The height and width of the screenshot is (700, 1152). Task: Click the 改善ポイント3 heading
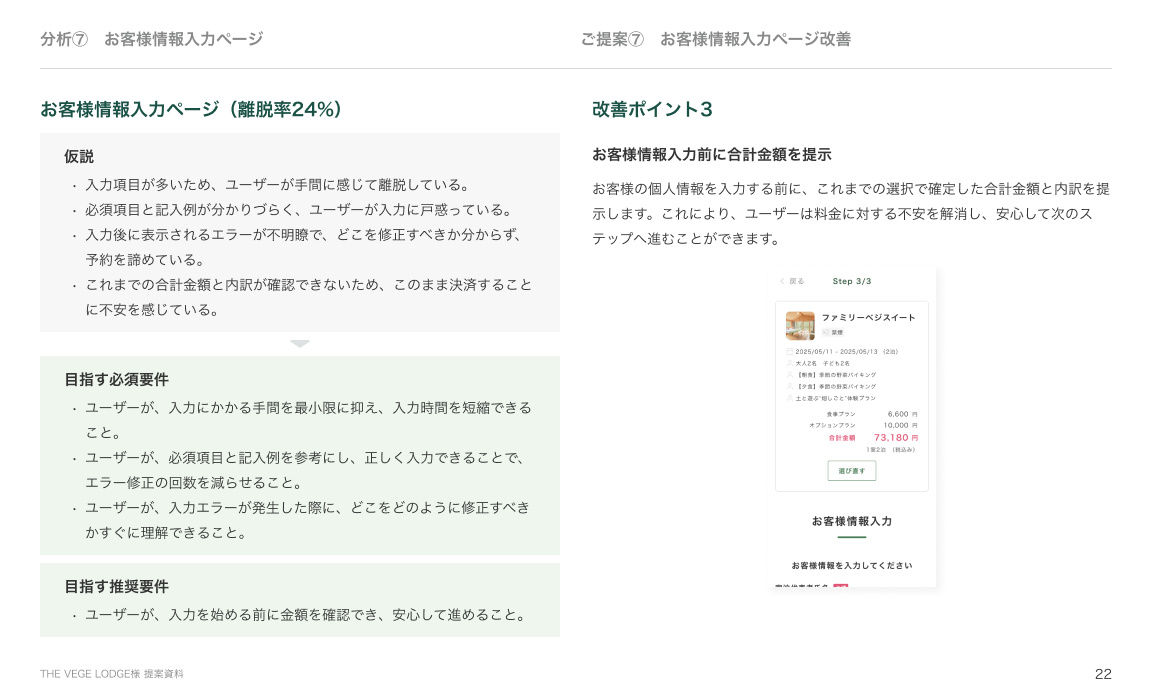652,109
